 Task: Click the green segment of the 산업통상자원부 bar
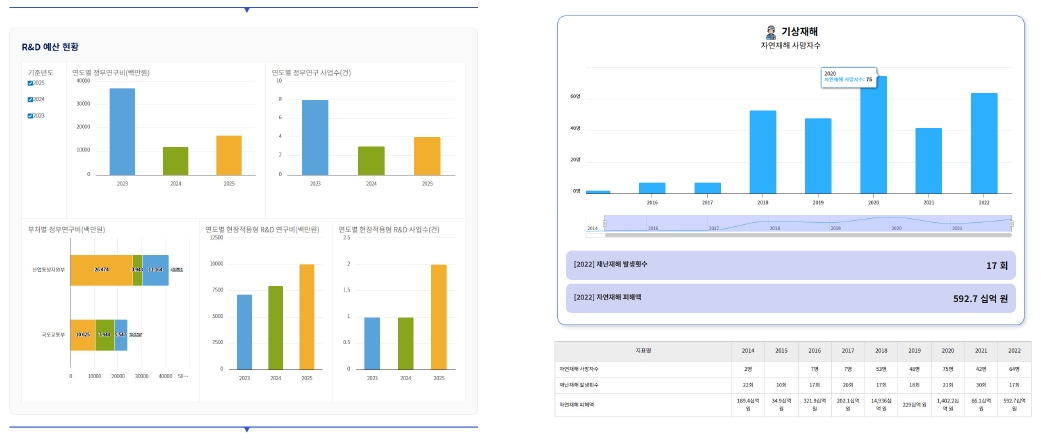(x=137, y=270)
